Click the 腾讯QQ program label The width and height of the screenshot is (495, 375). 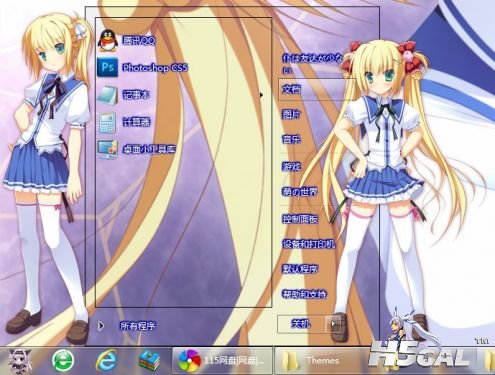139,41
